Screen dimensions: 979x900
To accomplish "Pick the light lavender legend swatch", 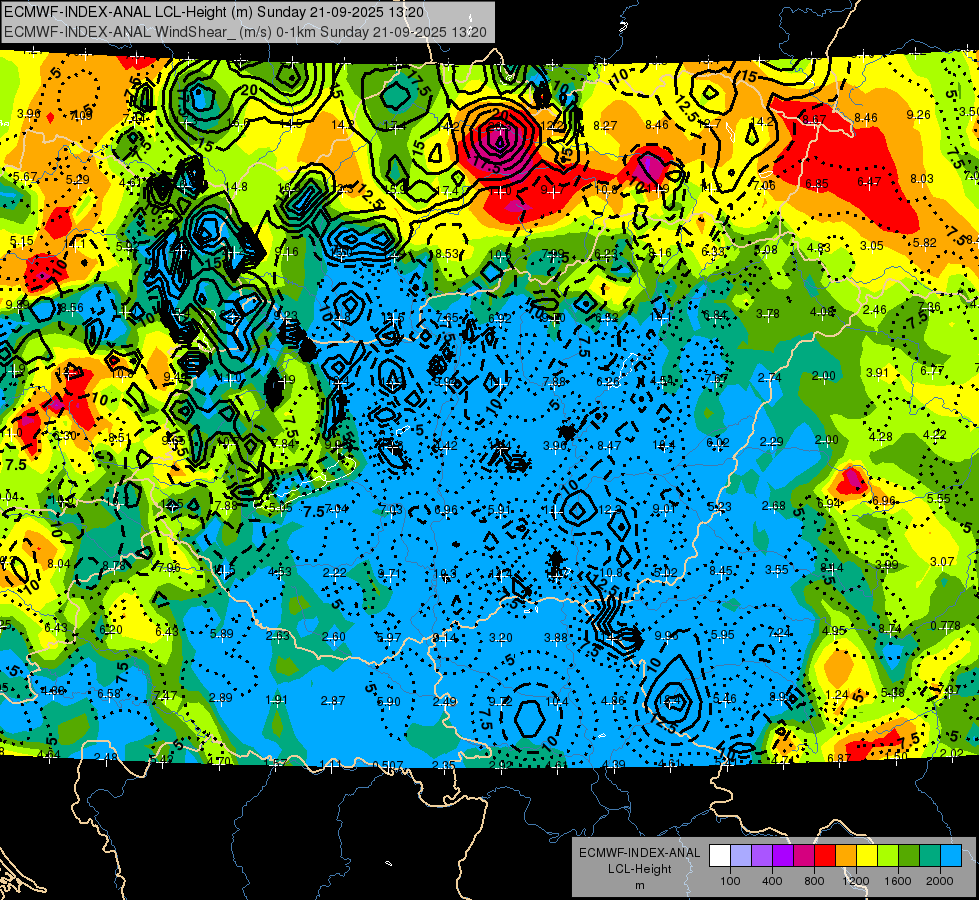I will [741, 856].
